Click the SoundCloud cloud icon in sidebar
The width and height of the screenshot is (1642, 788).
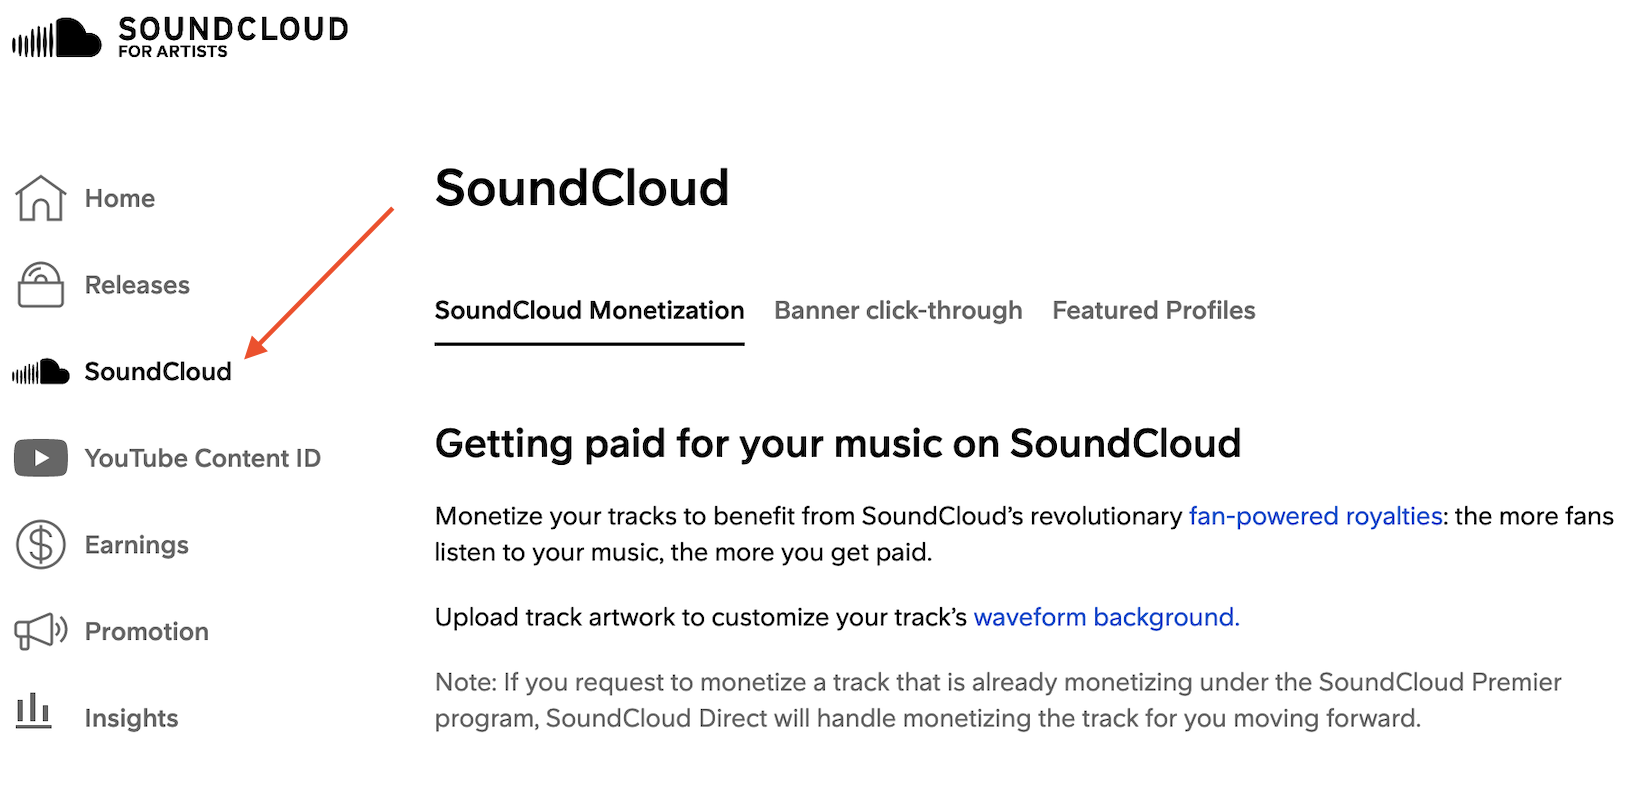(x=40, y=371)
